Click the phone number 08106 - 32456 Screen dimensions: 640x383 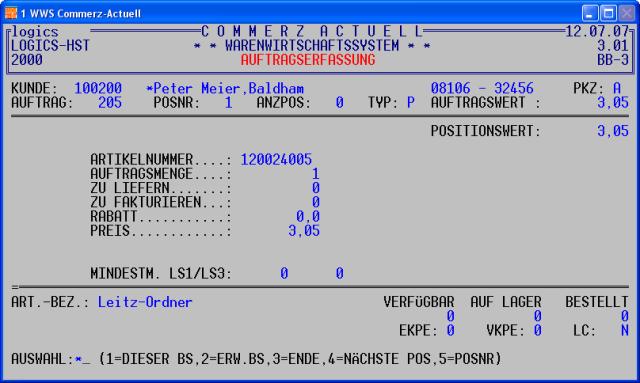point(482,88)
